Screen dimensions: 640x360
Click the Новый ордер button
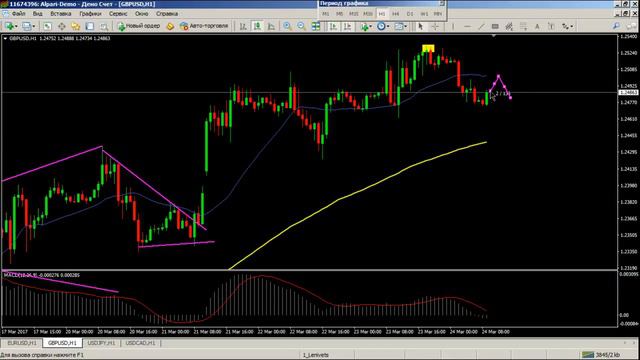pyautogui.click(x=139, y=26)
